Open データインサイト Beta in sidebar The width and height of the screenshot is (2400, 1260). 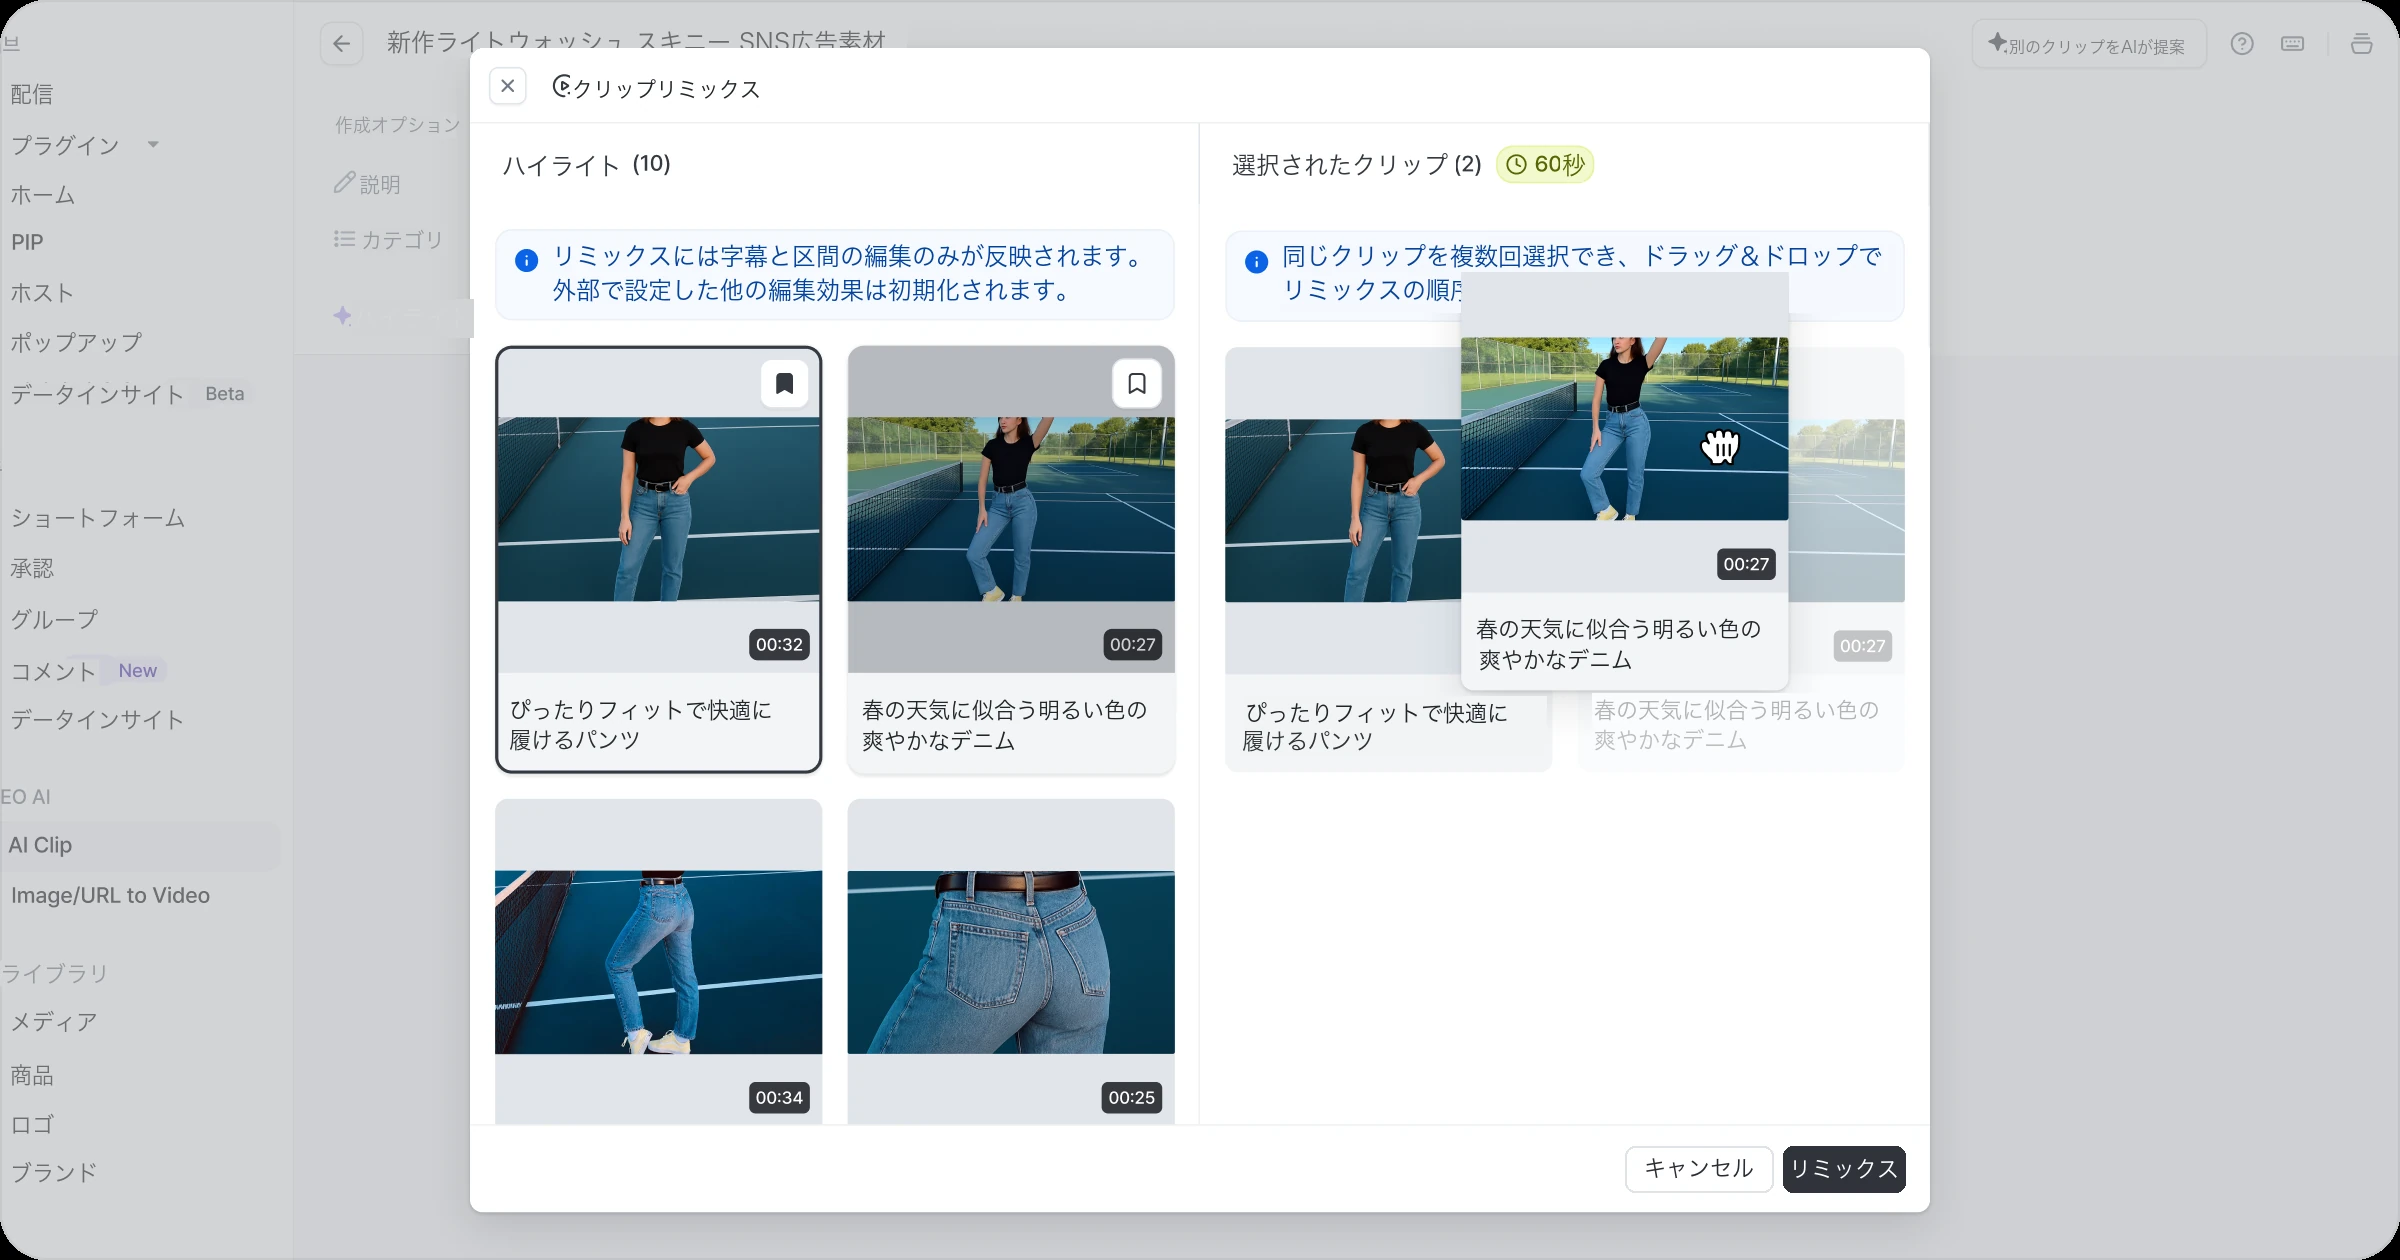click(x=127, y=394)
